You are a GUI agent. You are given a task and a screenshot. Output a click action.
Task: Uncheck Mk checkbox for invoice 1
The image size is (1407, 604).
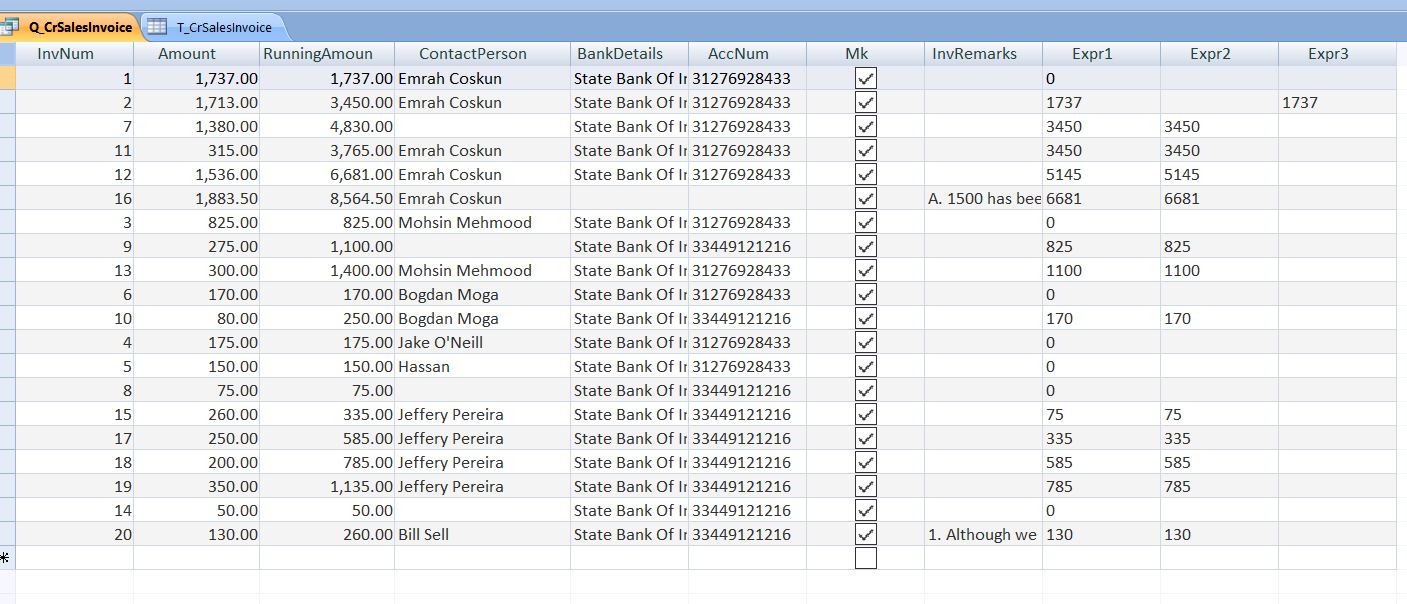coord(866,78)
